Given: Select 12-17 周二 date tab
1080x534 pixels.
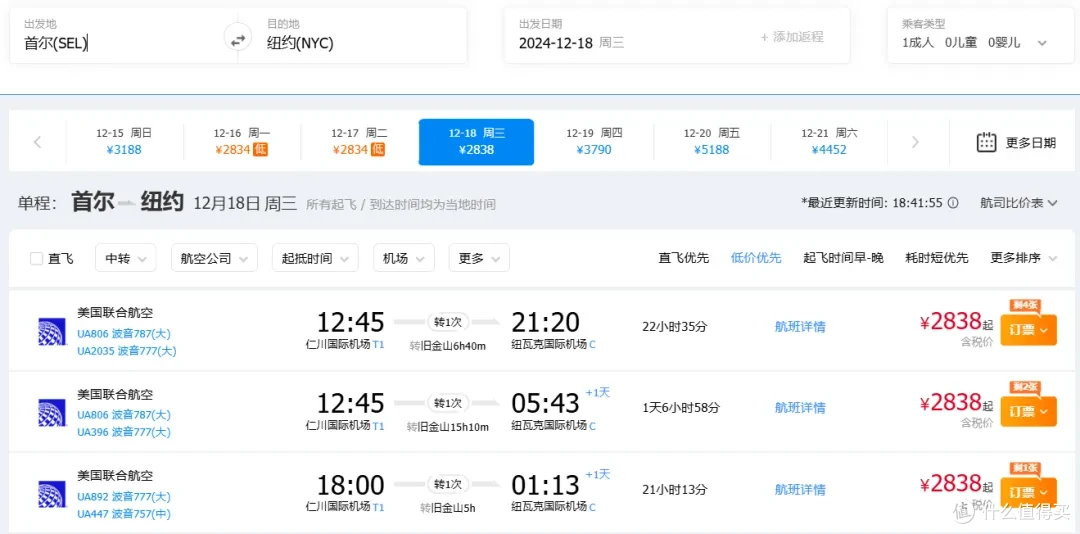Looking at the screenshot, I should (x=359, y=142).
